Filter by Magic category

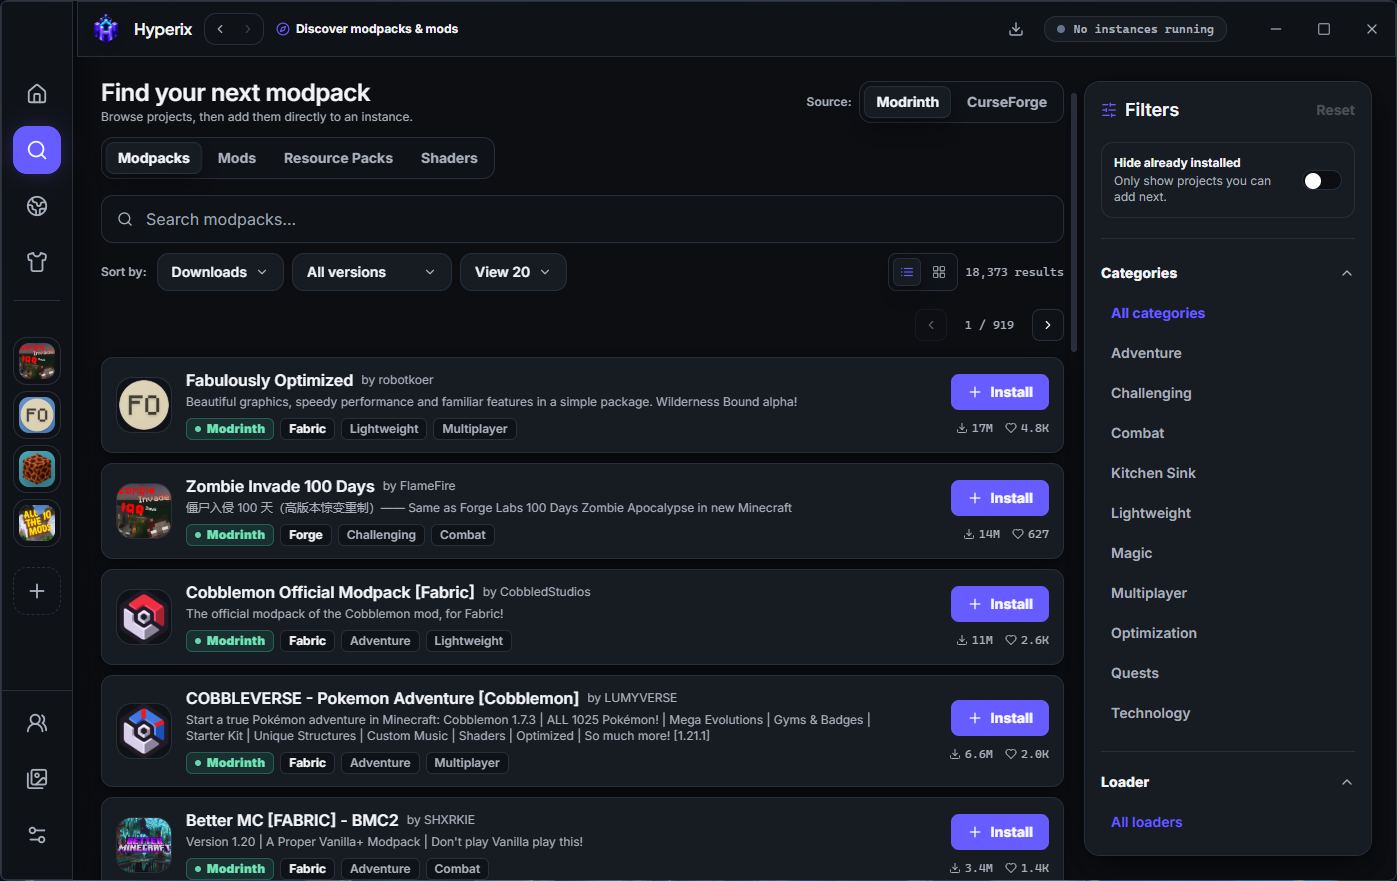[1131, 553]
